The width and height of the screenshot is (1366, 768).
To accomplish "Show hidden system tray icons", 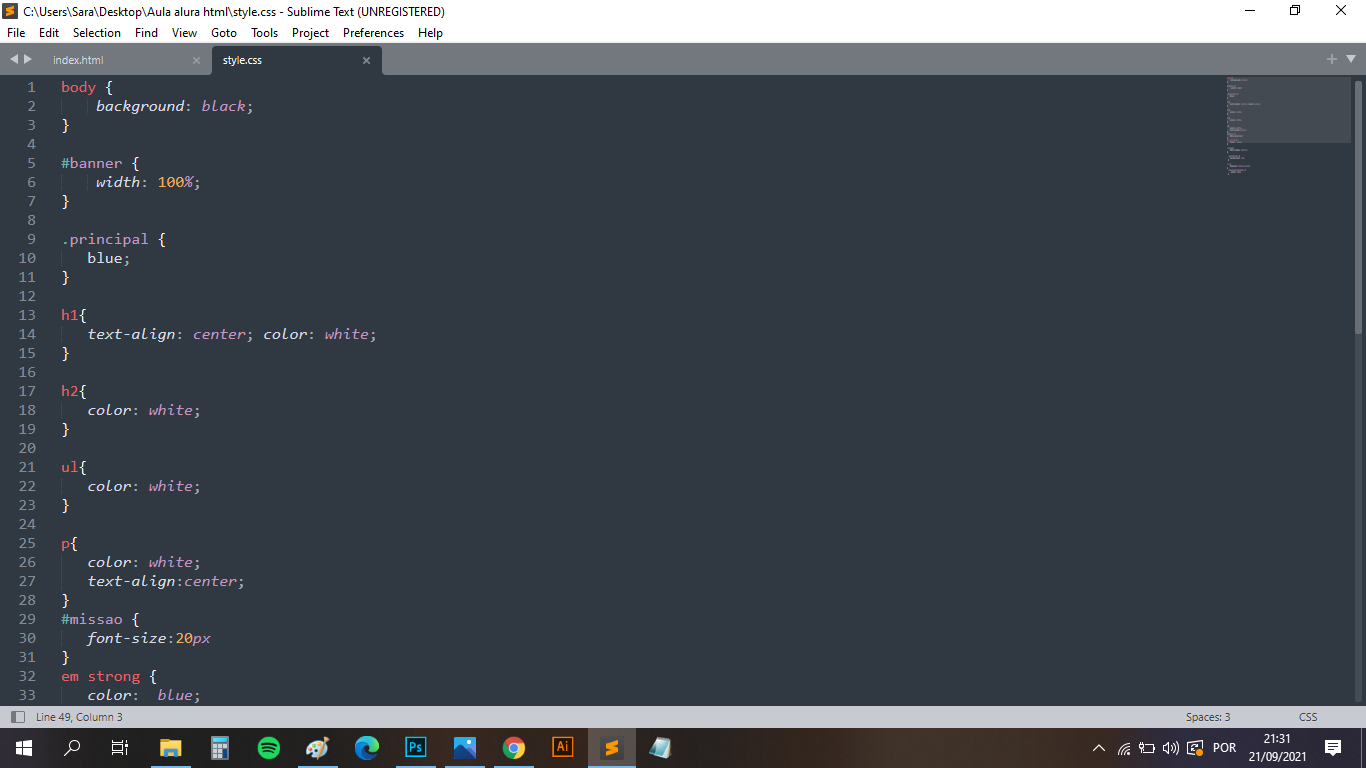I will coord(1099,748).
